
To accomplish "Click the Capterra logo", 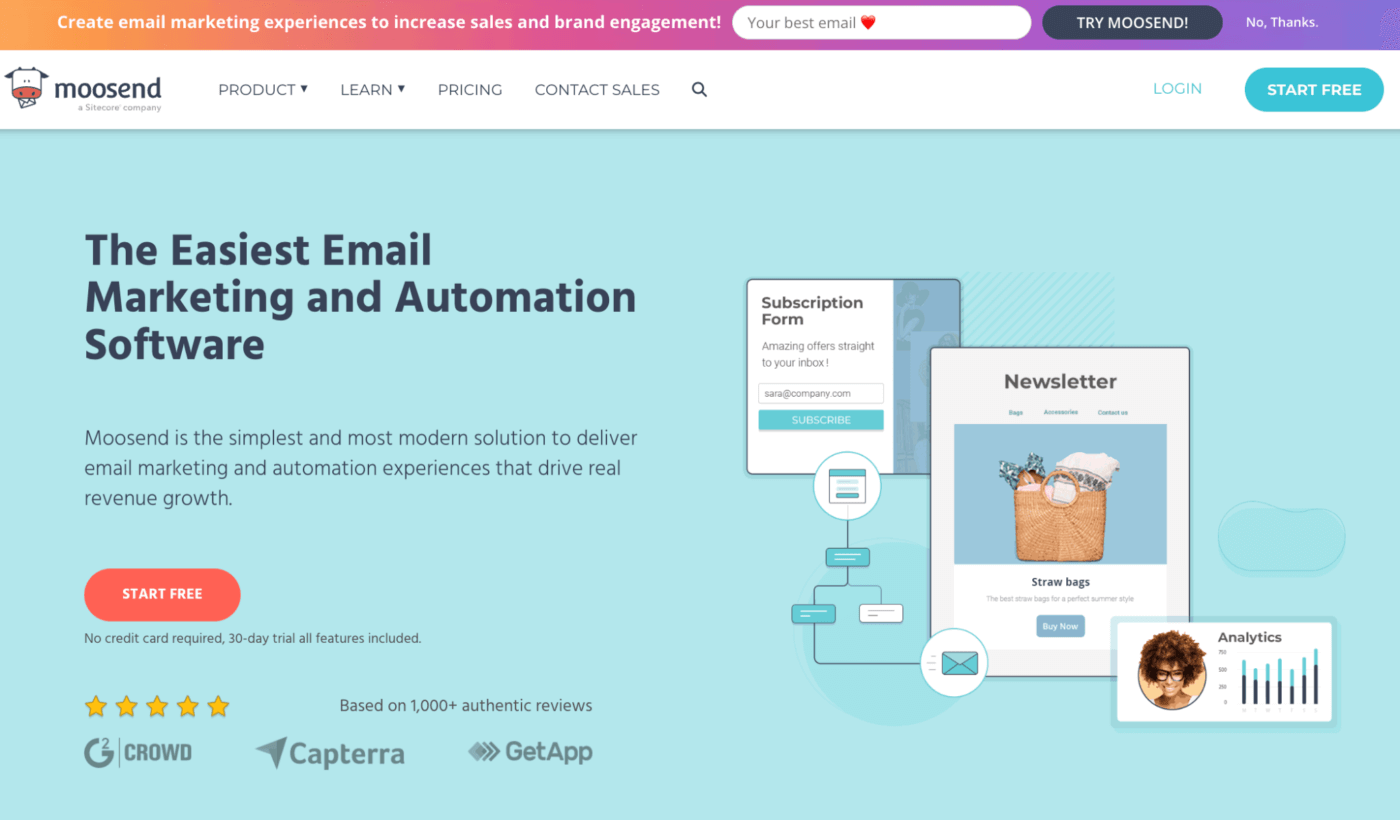I will tap(330, 753).
